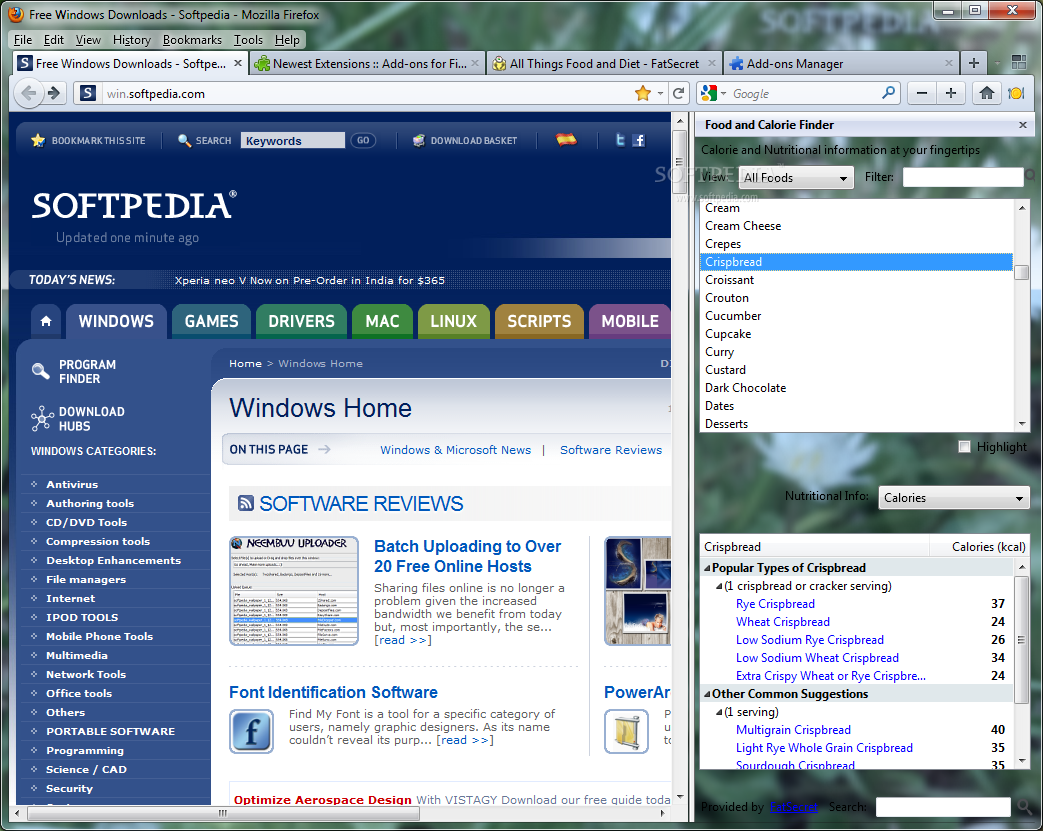This screenshot has height=831, width=1043.
Task: Click the nutrition results scrollbar down arrow
Action: 1022,760
